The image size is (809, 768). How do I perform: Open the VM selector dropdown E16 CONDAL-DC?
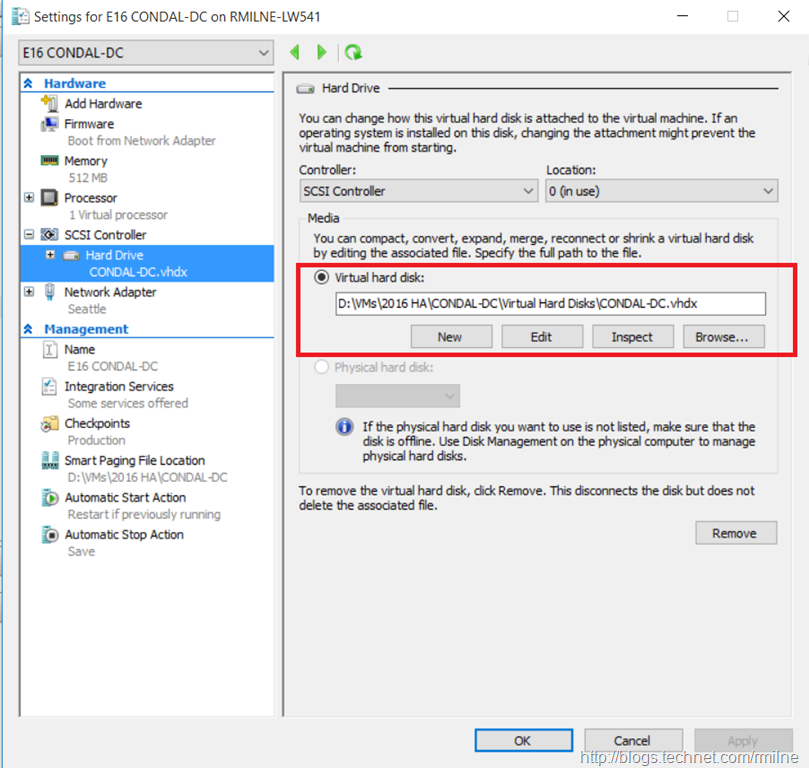[x=146, y=52]
